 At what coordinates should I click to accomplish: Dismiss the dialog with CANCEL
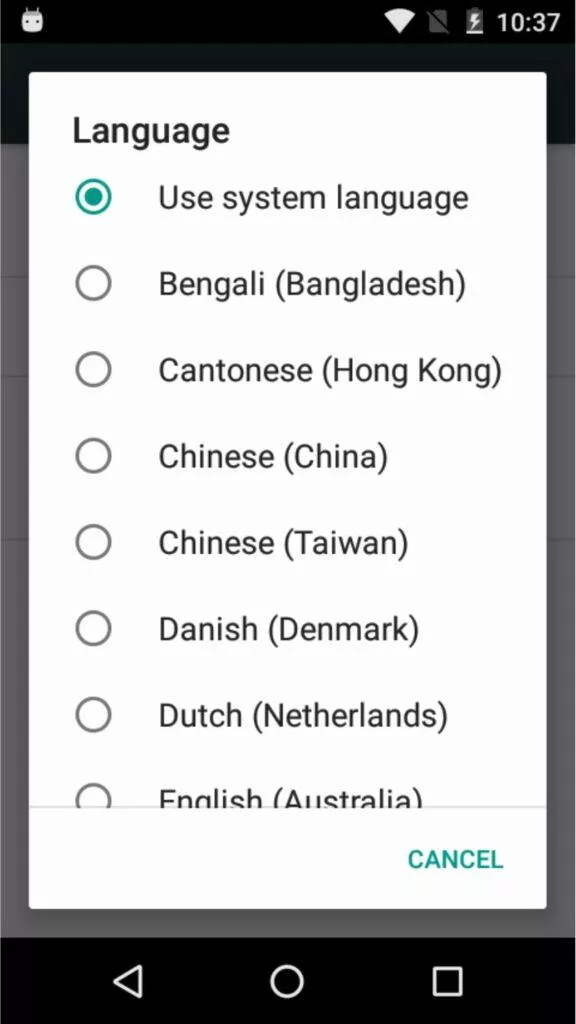click(455, 859)
